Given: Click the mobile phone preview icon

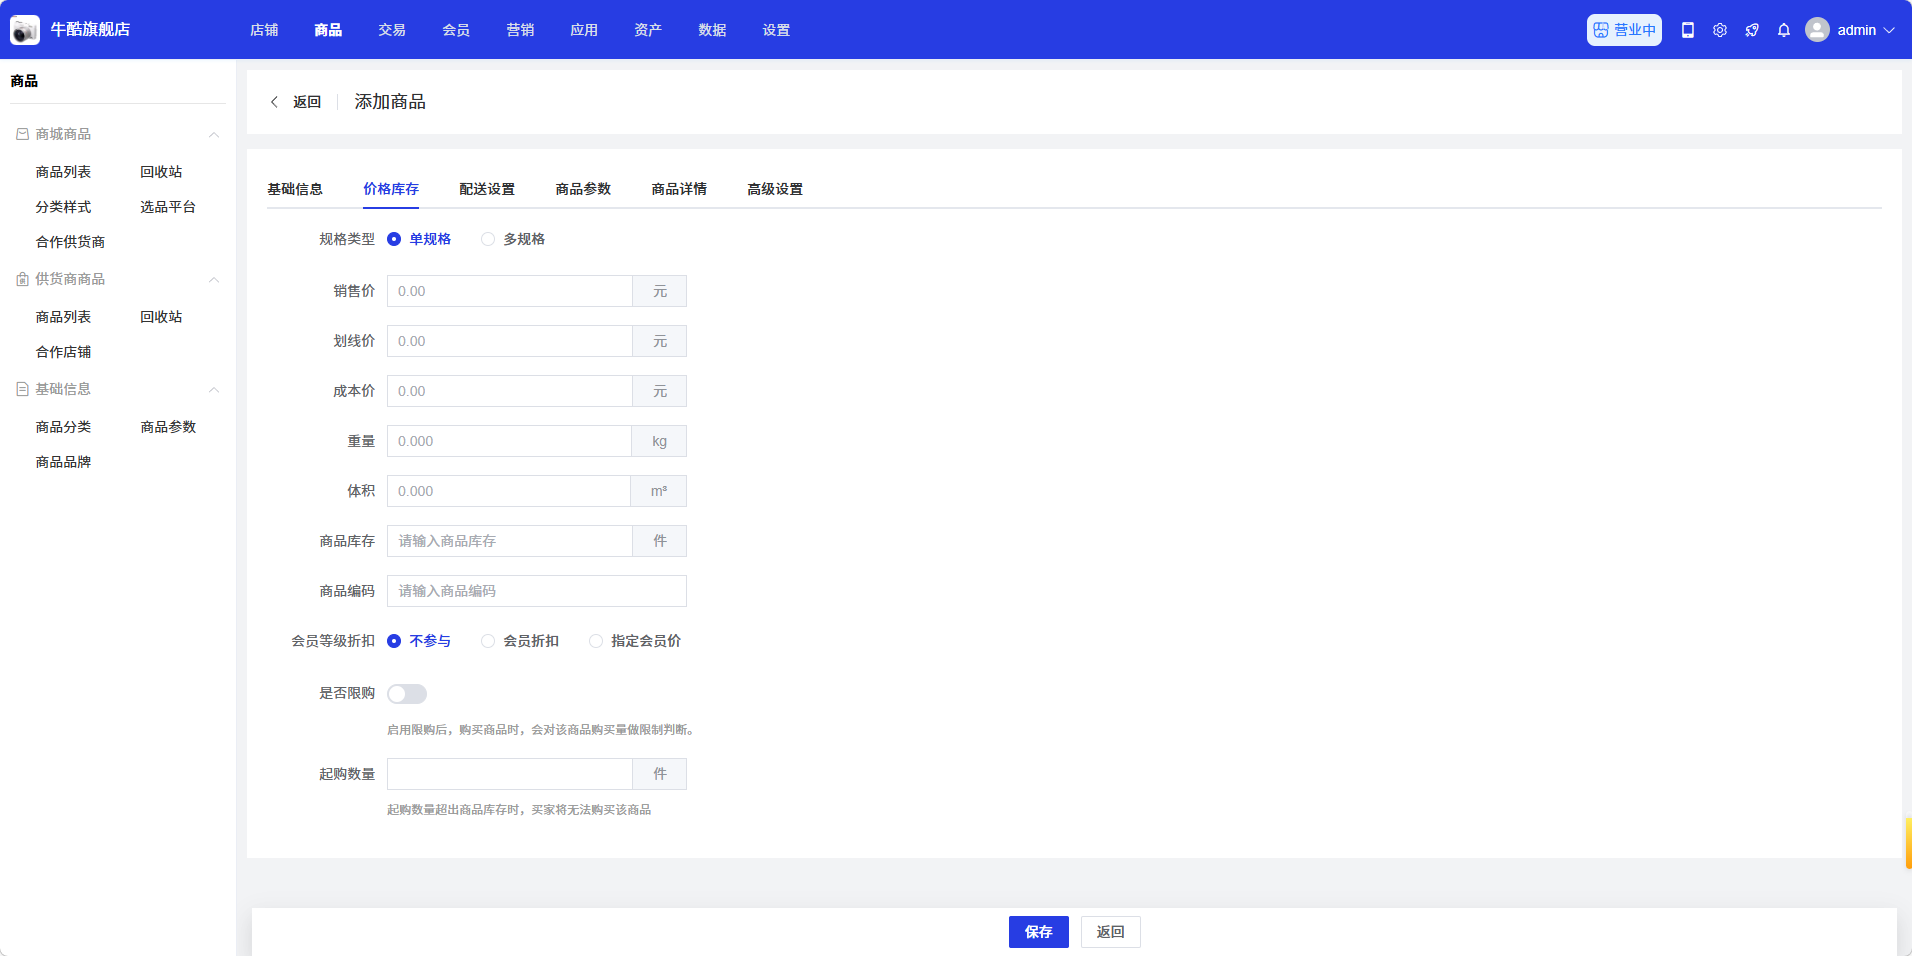Looking at the screenshot, I should pos(1688,30).
